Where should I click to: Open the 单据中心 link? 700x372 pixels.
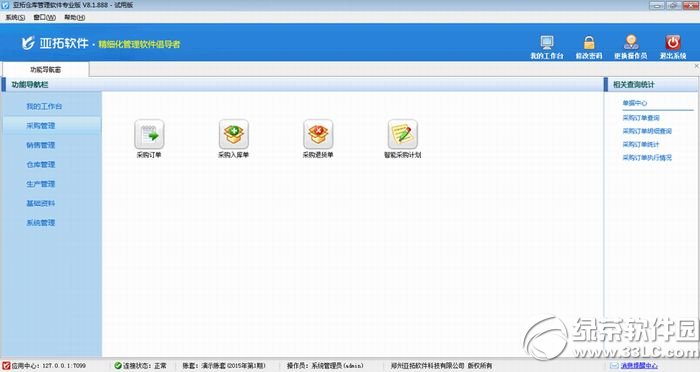635,103
